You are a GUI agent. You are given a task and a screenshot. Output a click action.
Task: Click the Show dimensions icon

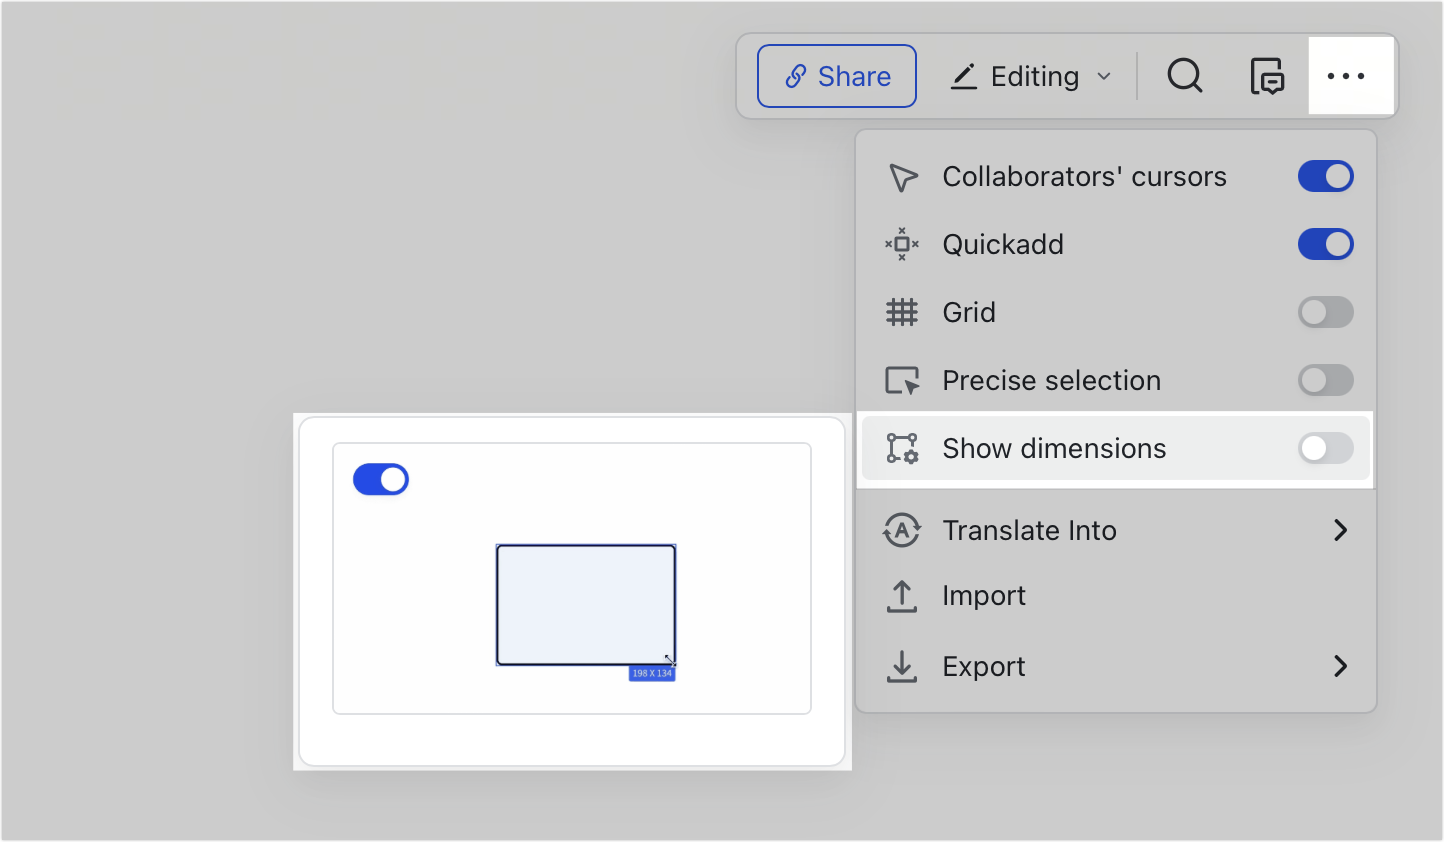coord(902,448)
